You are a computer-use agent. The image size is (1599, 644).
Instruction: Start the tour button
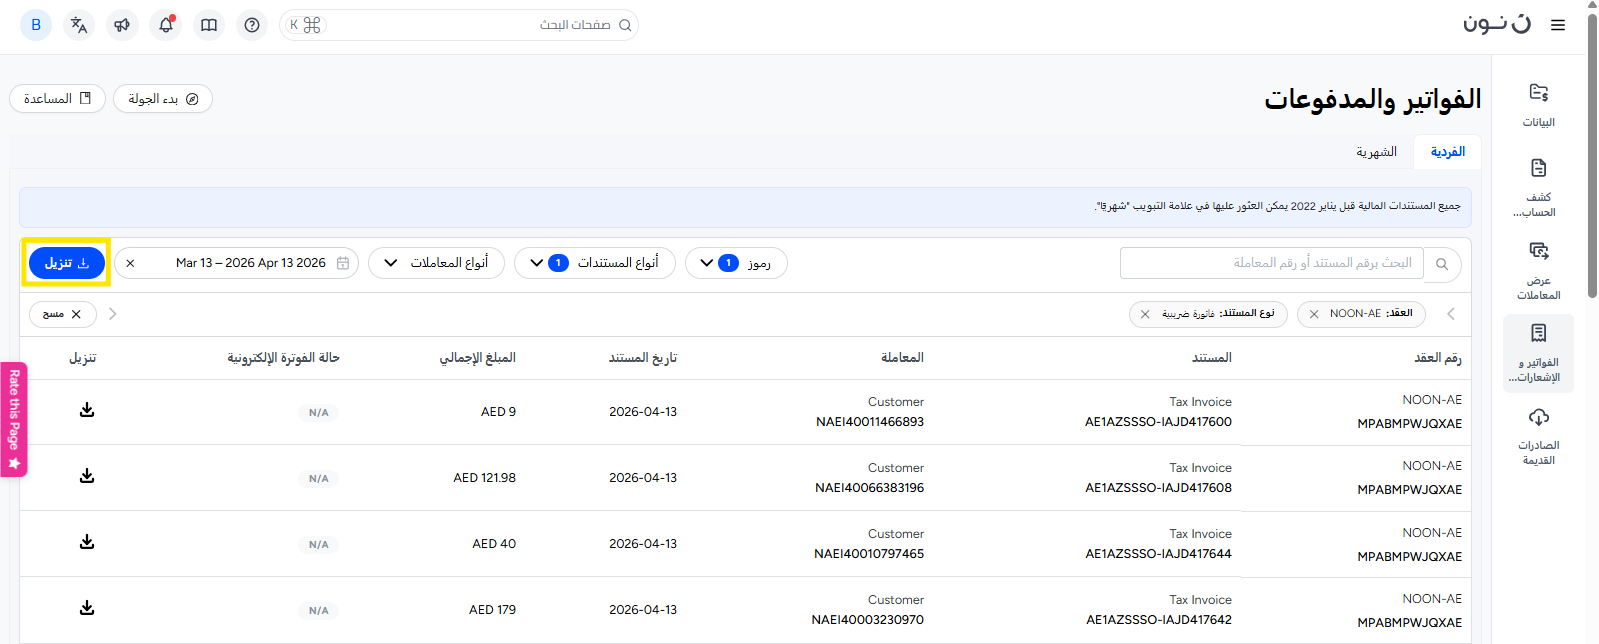(x=163, y=99)
